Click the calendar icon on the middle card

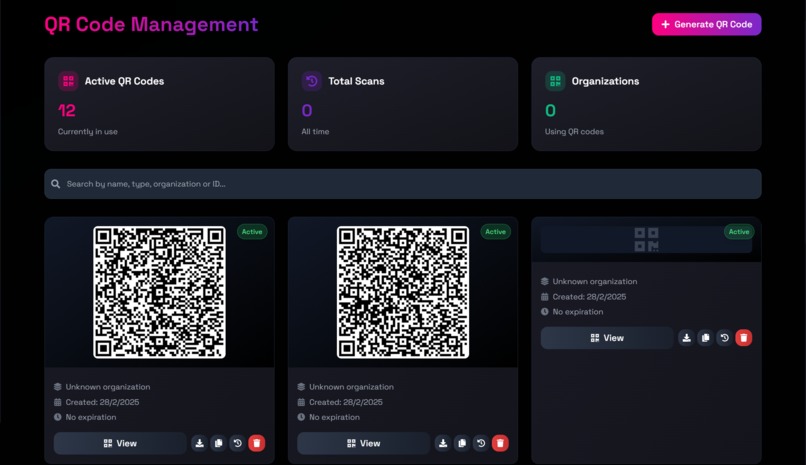(x=301, y=402)
